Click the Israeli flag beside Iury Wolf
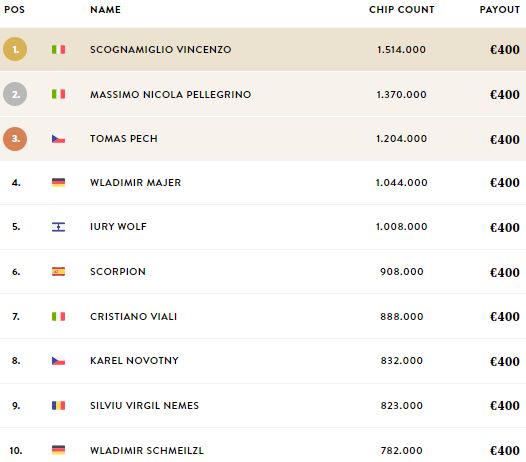Viewport: 526px width, 462px height. point(58,227)
